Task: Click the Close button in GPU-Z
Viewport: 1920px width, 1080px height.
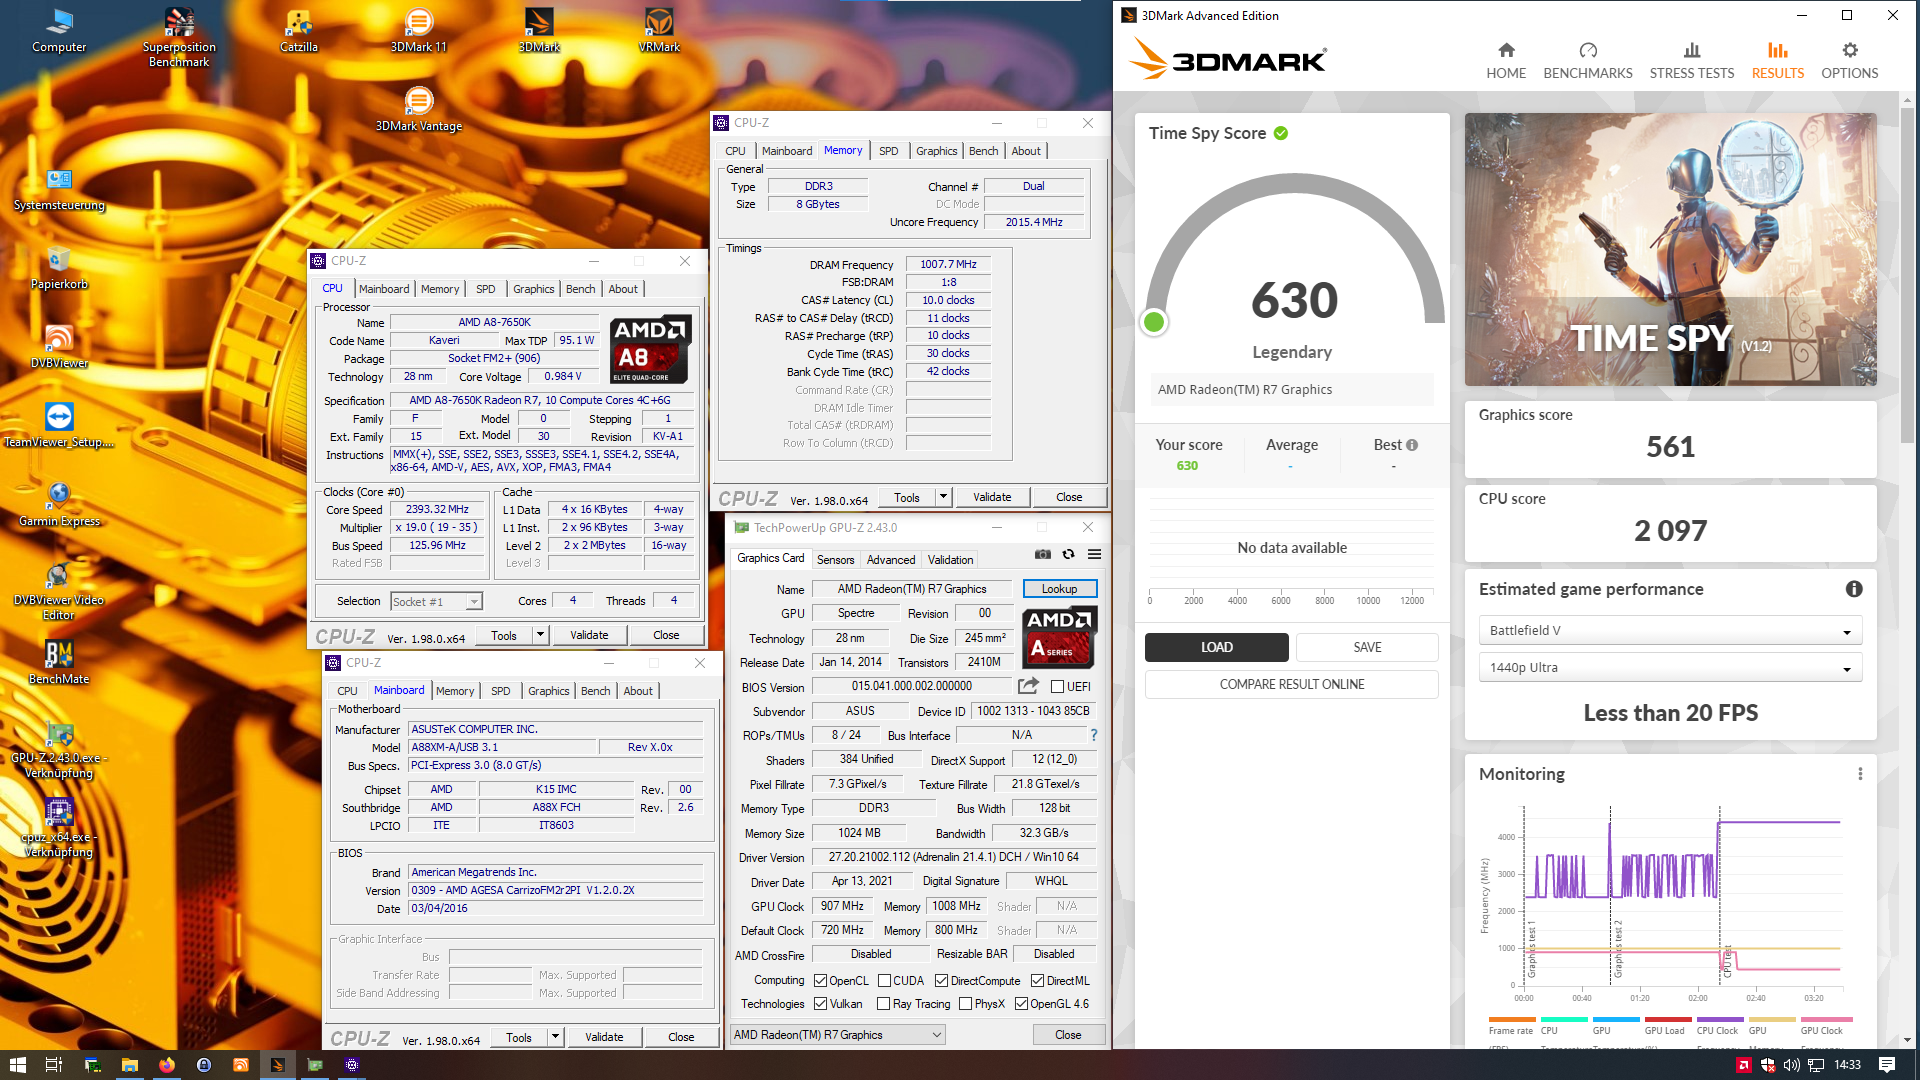Action: point(1068,1035)
